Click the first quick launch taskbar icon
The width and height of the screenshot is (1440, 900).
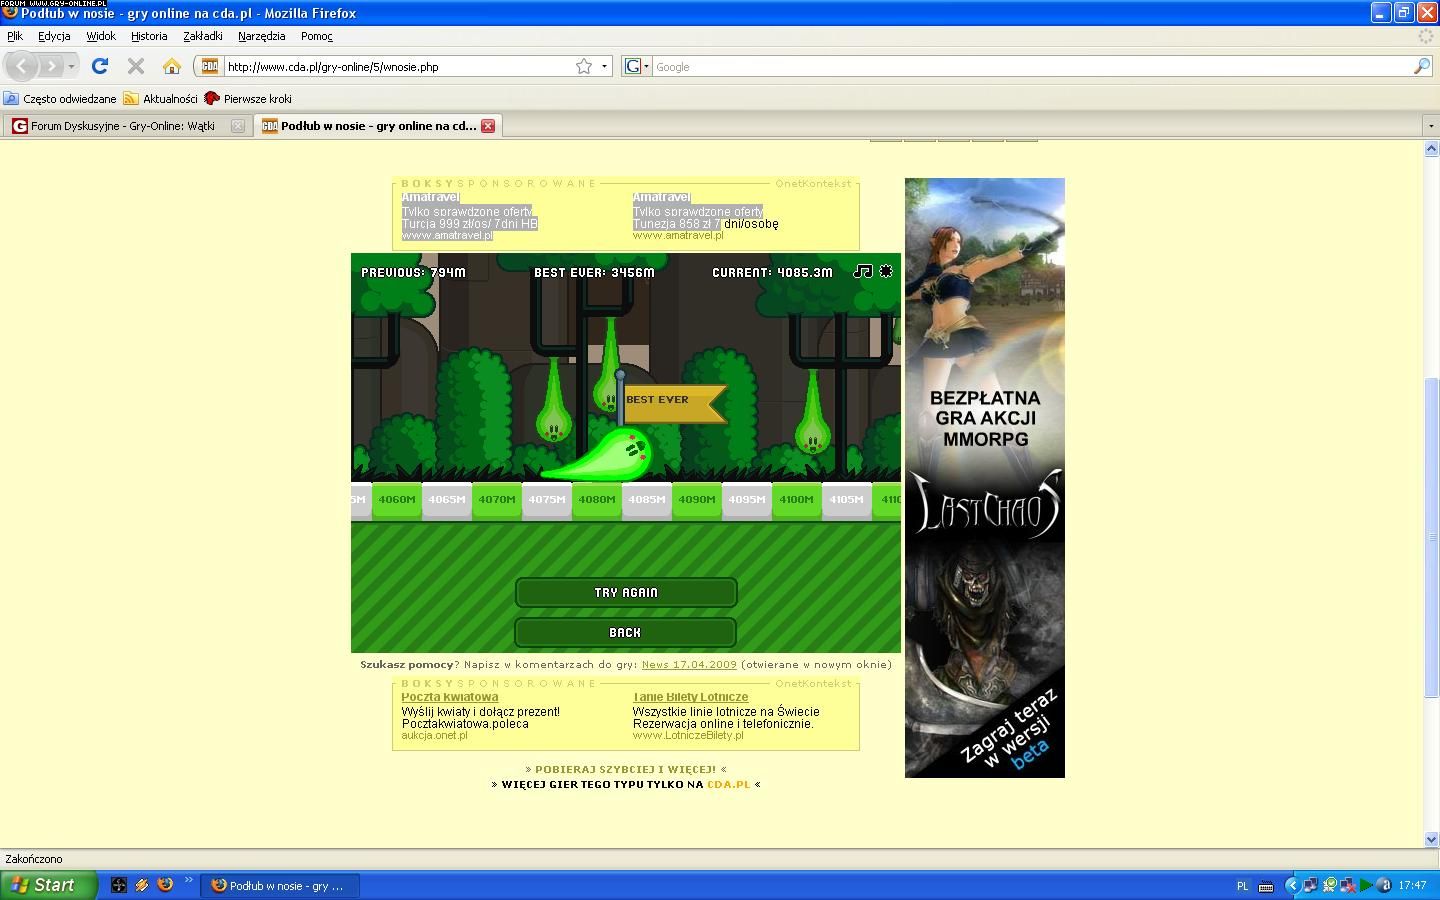click(x=118, y=885)
